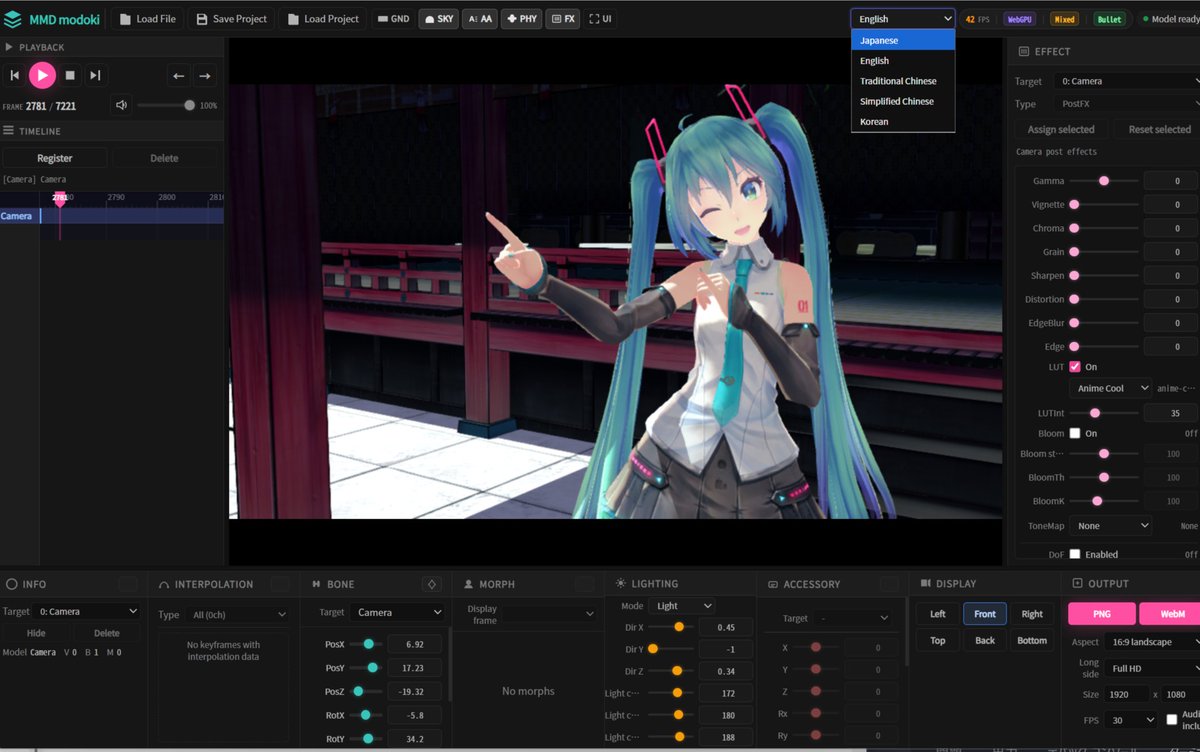Enable the DoF checkbox
The height and width of the screenshot is (752, 1200).
click(x=1075, y=554)
